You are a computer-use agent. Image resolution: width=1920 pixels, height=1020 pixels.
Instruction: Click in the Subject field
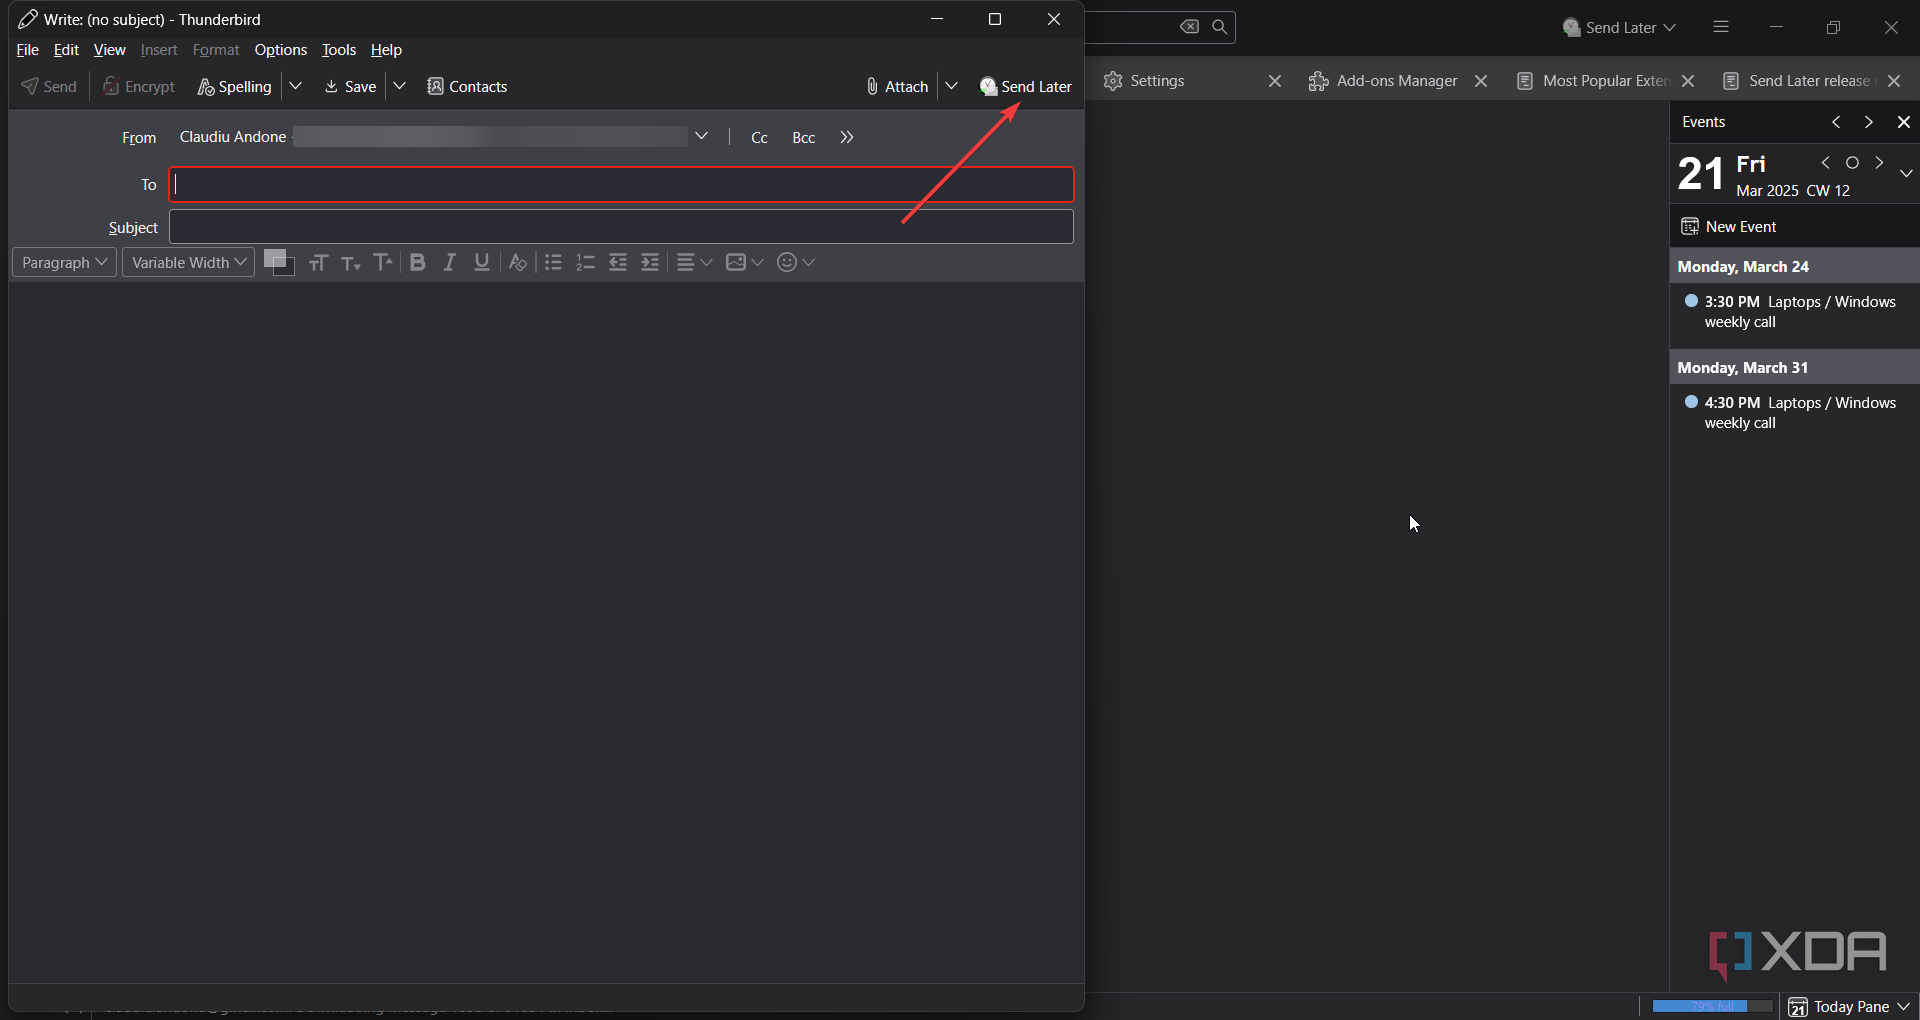coord(621,227)
